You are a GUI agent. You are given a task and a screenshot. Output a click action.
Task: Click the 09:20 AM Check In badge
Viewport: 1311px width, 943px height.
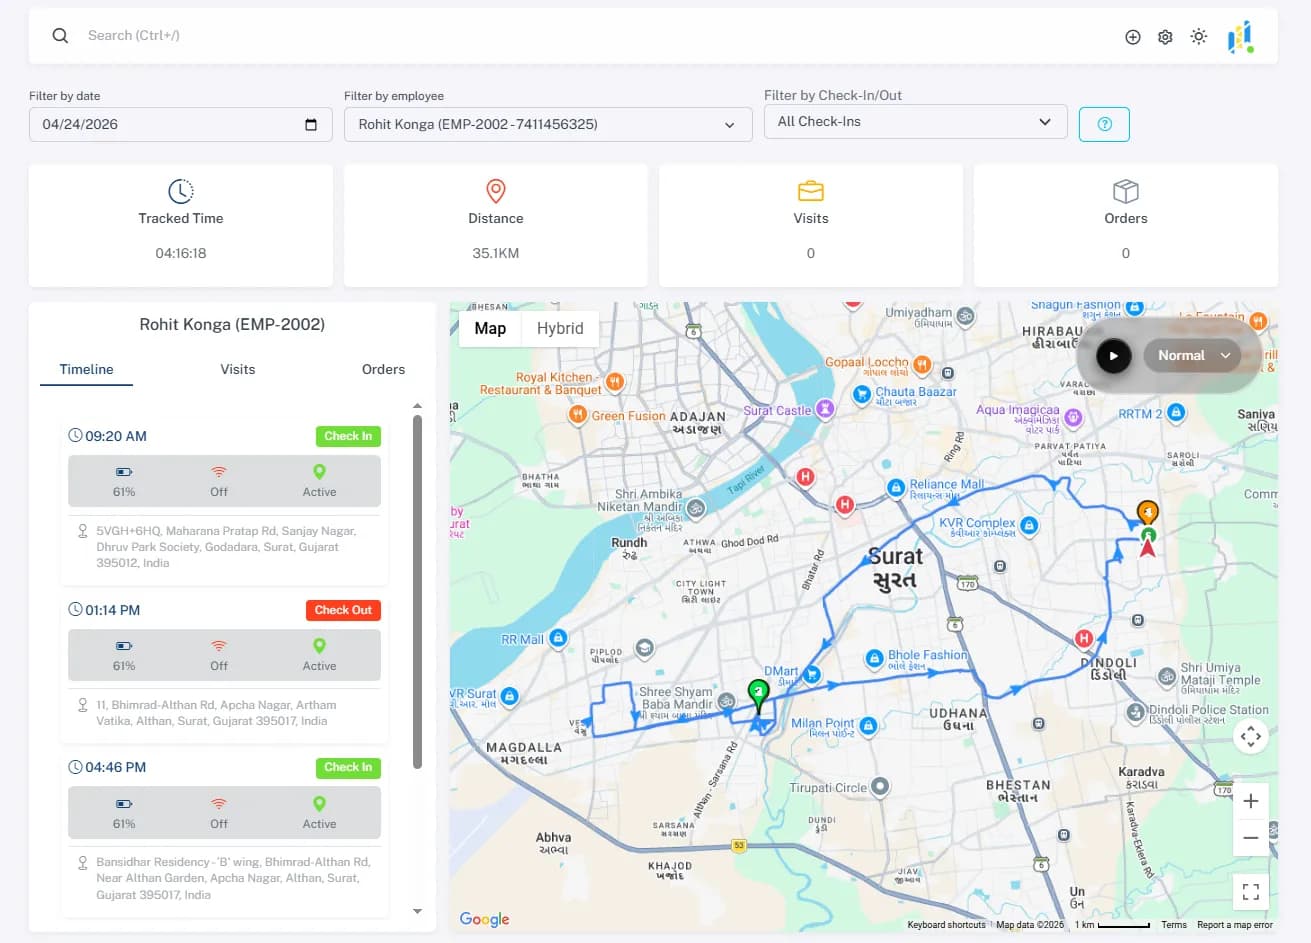tap(348, 436)
